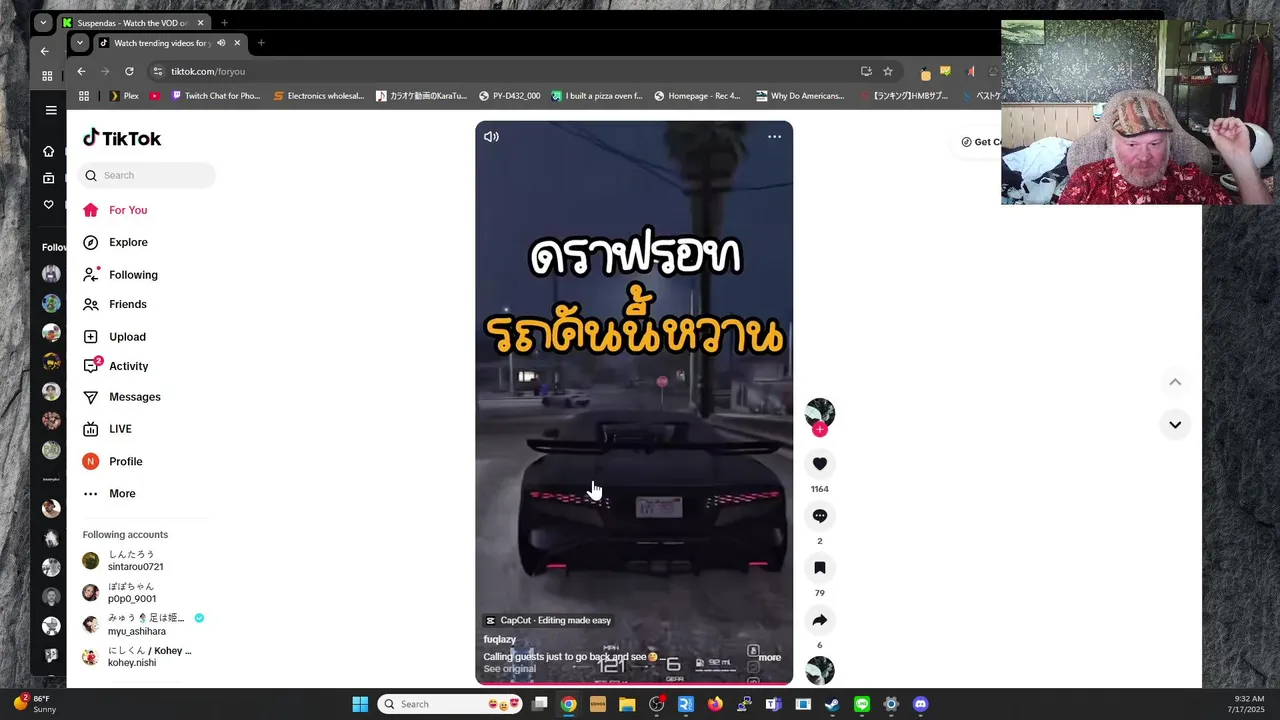Image resolution: width=1280 pixels, height=720 pixels.
Task: Open the PY-D432_000 bookmark
Action: (x=510, y=96)
